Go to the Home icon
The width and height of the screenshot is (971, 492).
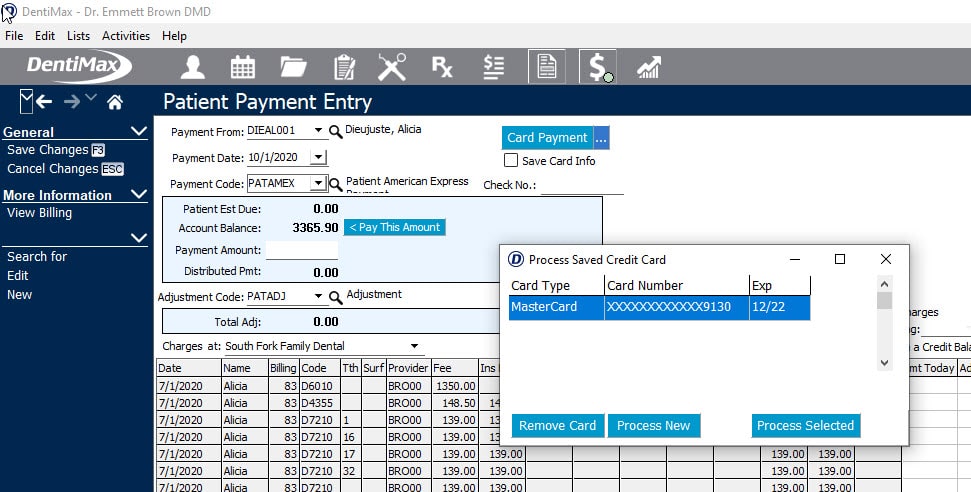115,102
